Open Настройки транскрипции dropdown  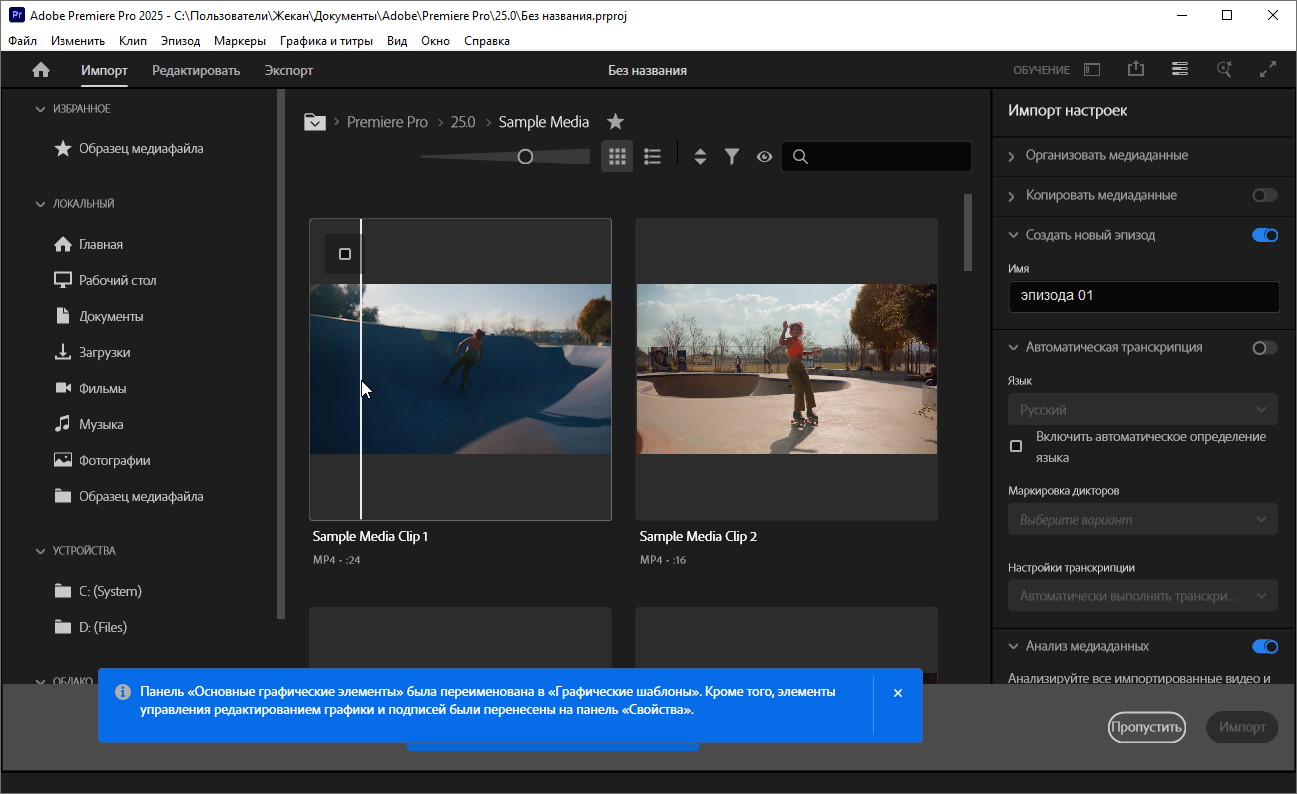(1143, 595)
